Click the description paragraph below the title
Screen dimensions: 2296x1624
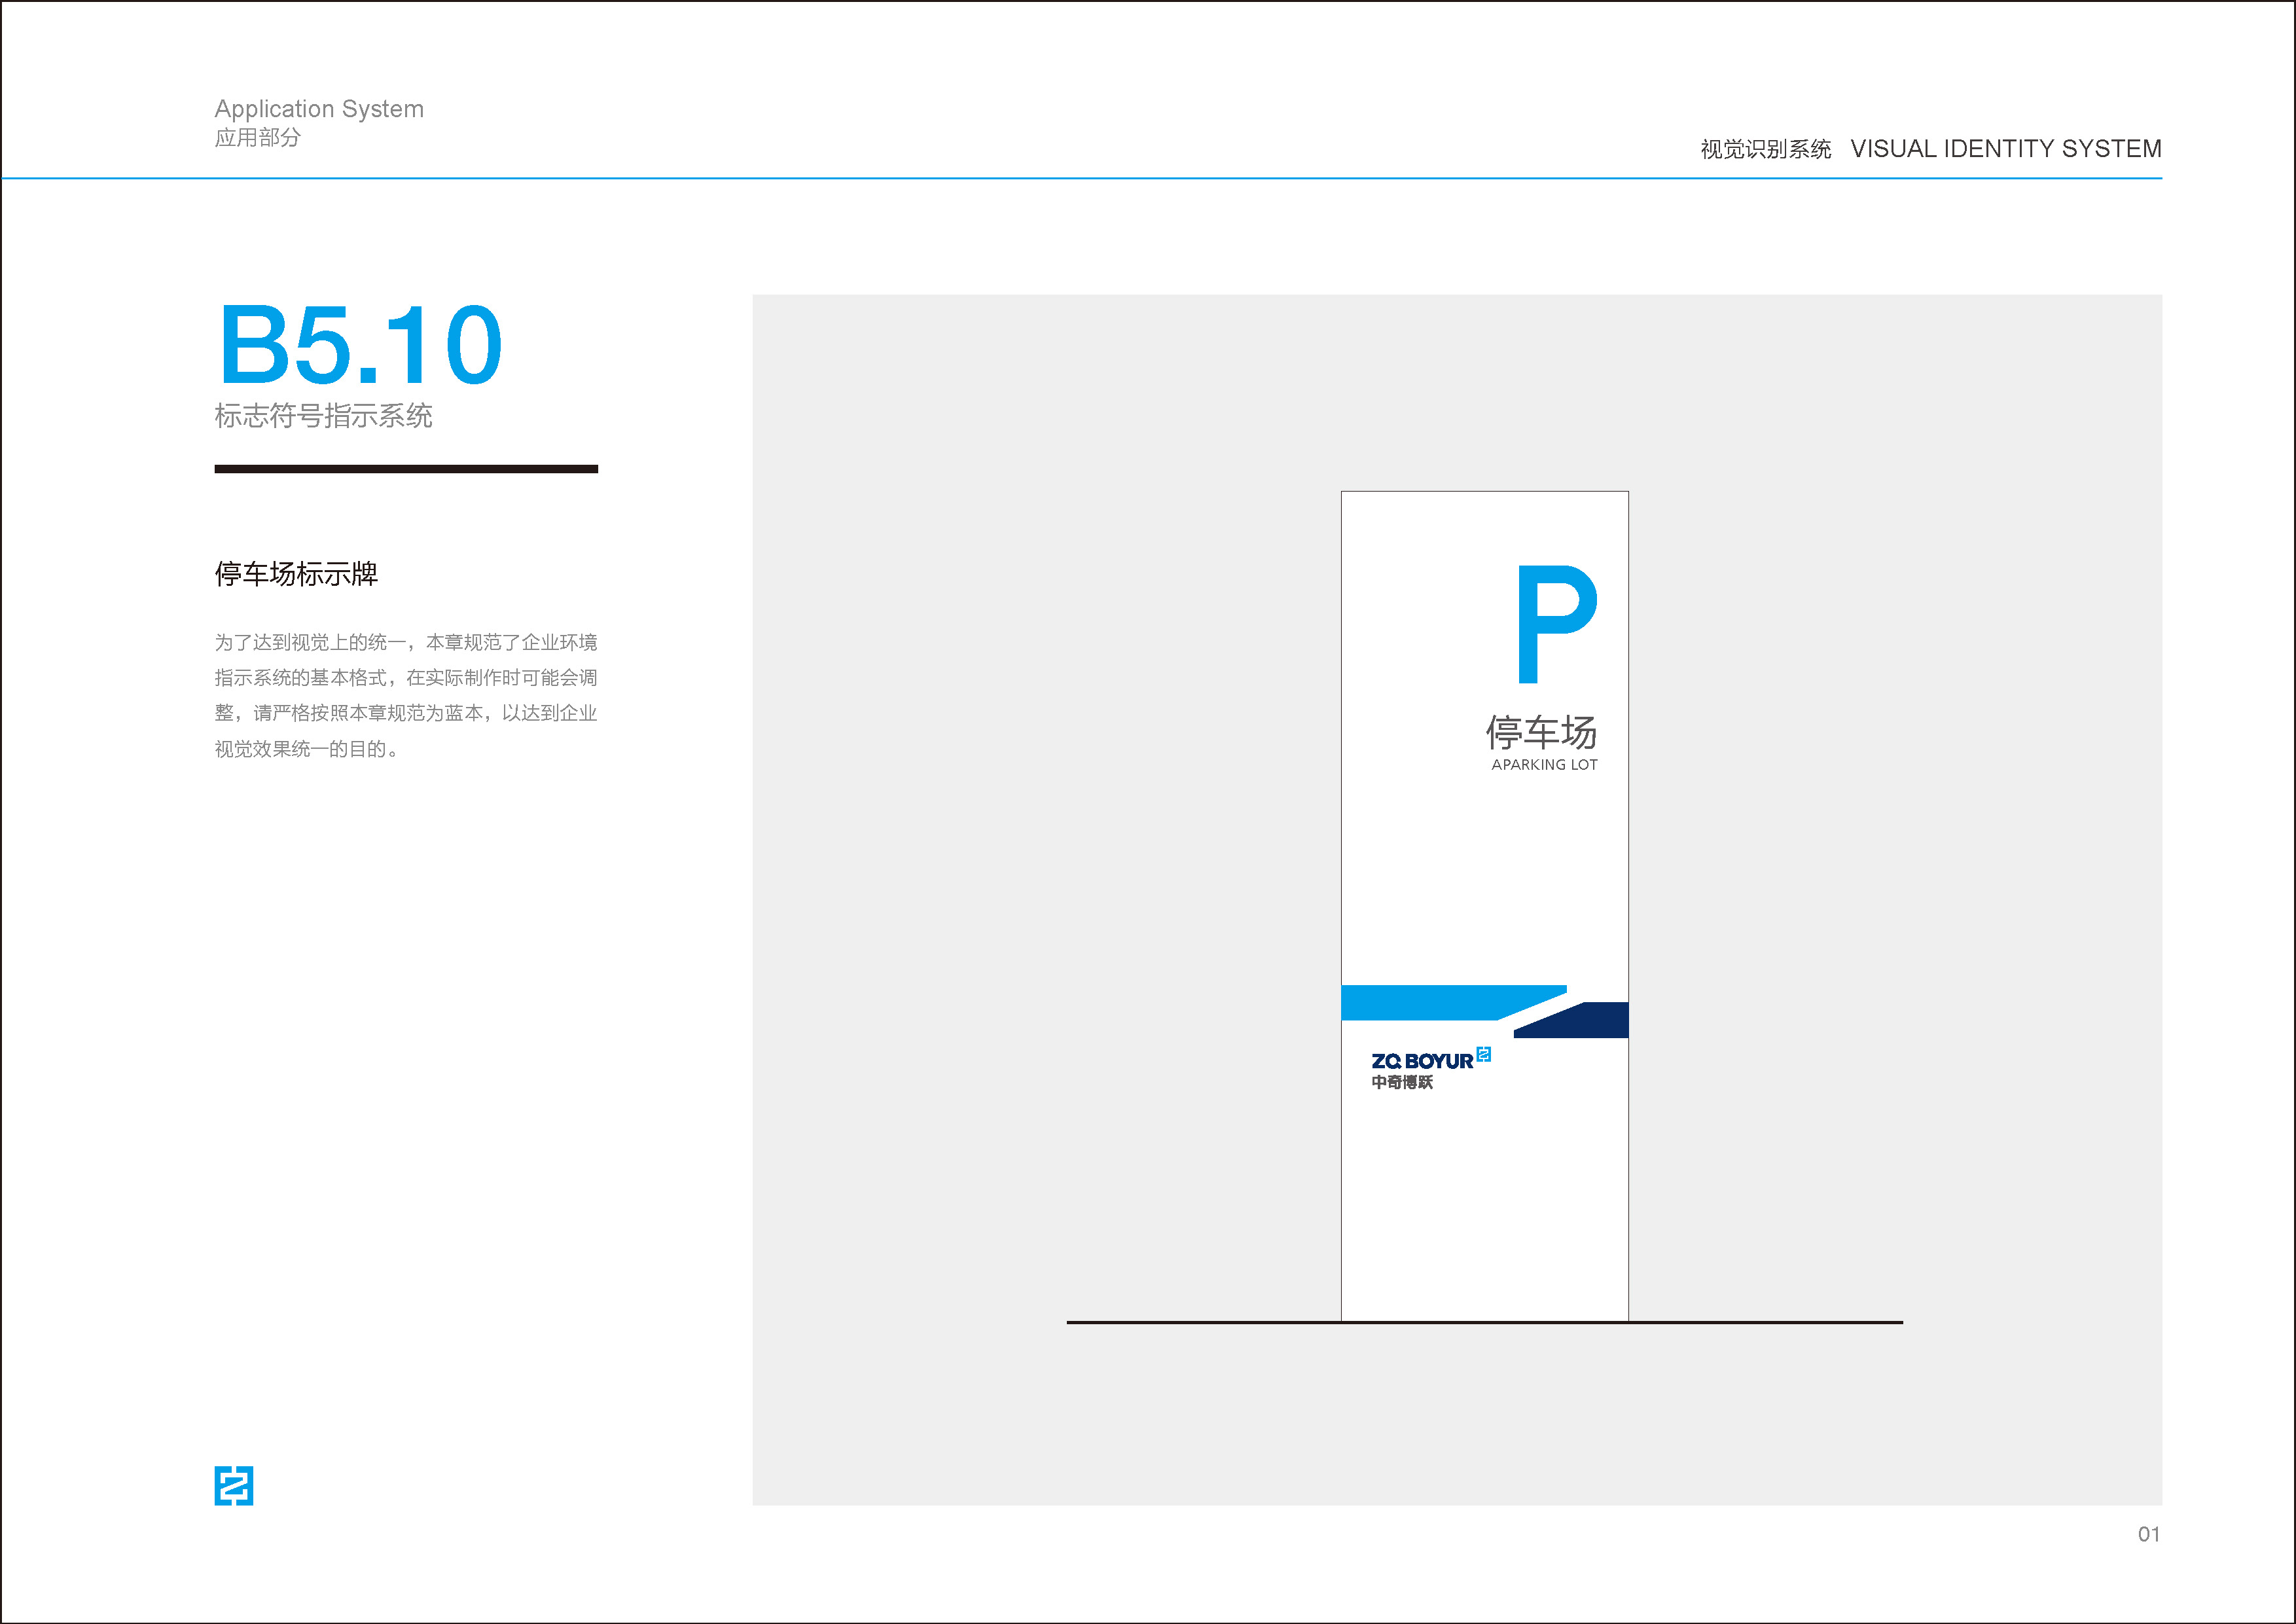(x=405, y=695)
